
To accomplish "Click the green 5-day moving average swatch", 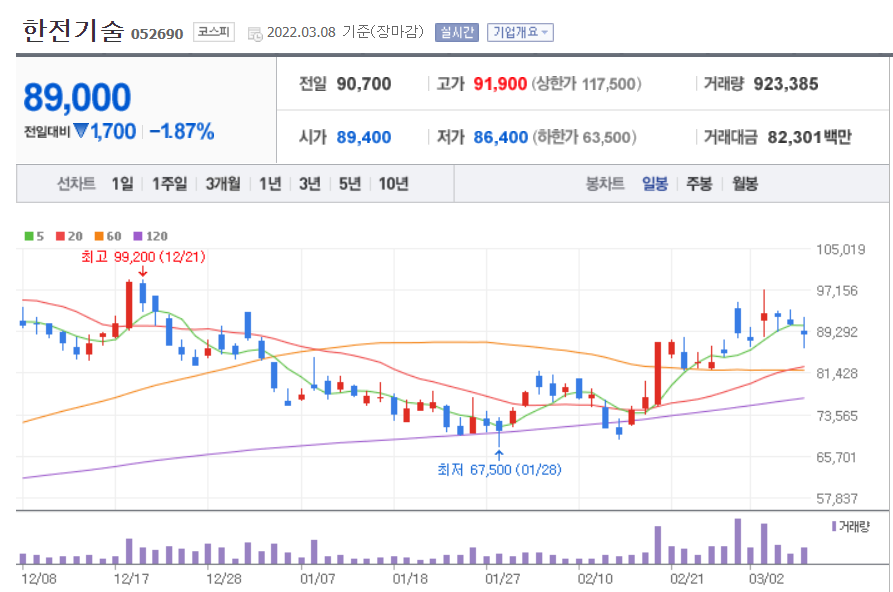I will coord(29,236).
